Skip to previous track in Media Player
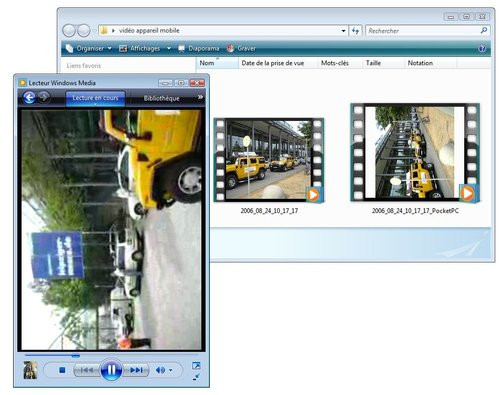500x395 pixels. 87,370
